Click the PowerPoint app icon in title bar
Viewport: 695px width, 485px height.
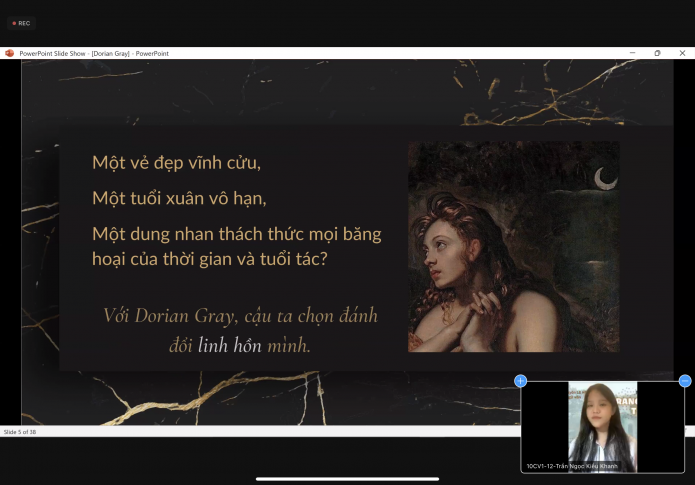[x=9, y=53]
